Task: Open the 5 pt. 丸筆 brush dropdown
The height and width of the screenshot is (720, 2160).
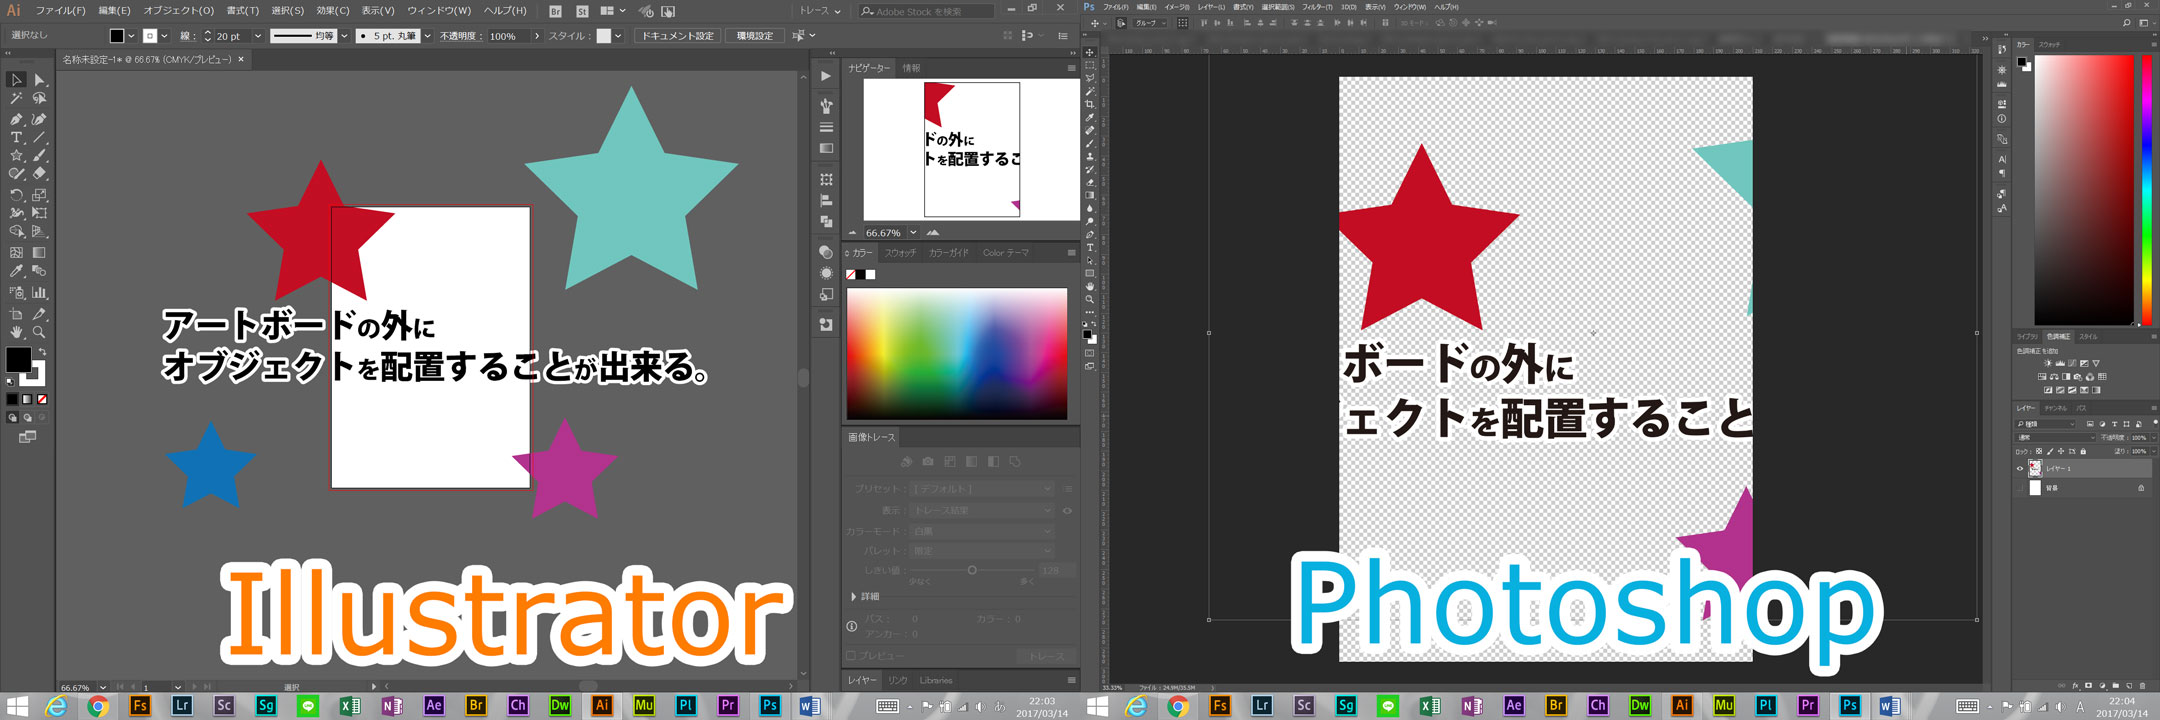Action: (x=427, y=36)
